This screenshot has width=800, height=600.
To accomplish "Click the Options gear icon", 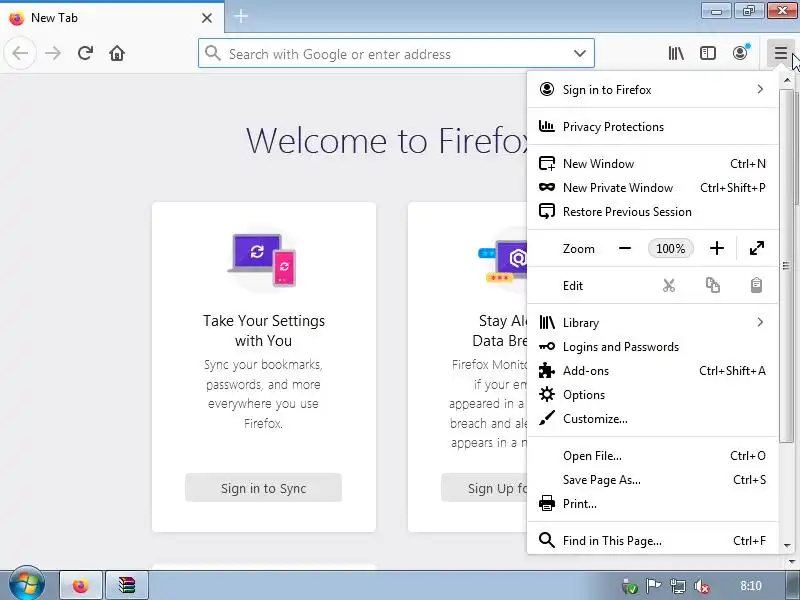I will pos(547,394).
